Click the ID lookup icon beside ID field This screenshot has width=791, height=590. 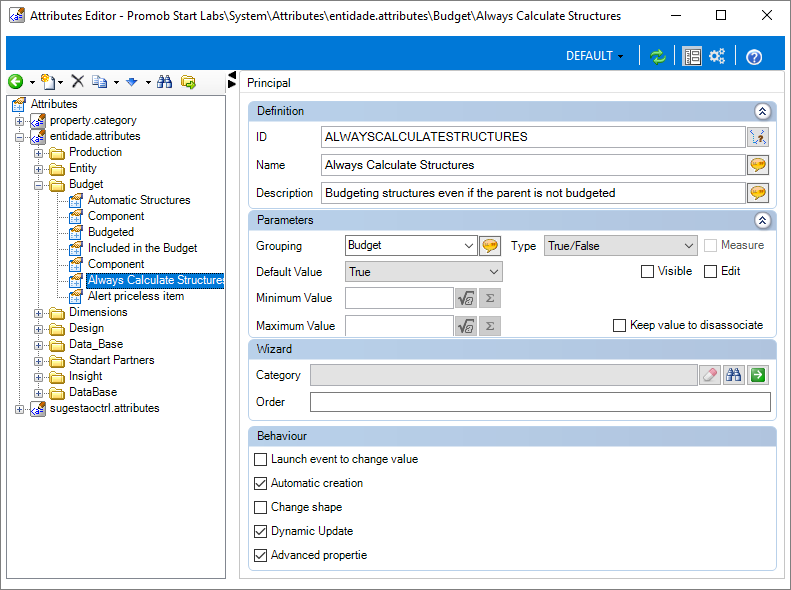coord(758,137)
